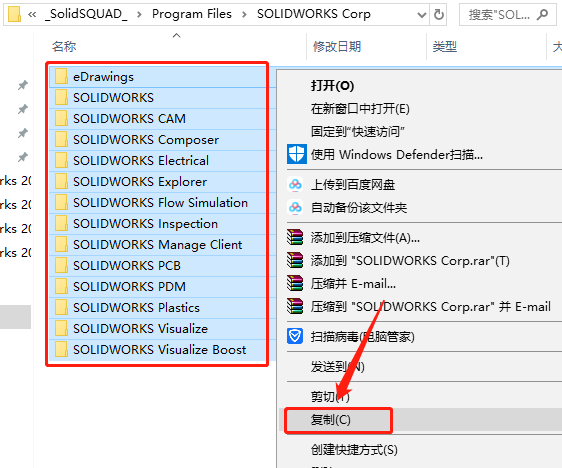Click the SOLIDWORKS PCB folder icon

pyautogui.click(x=61, y=265)
